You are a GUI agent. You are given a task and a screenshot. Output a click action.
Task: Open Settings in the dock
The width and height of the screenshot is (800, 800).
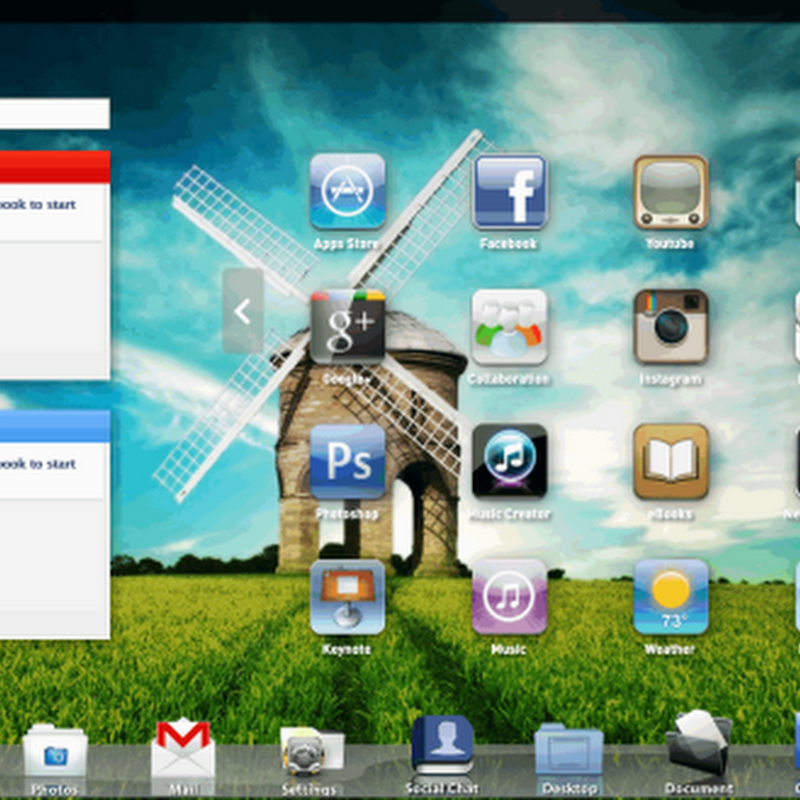point(312,751)
